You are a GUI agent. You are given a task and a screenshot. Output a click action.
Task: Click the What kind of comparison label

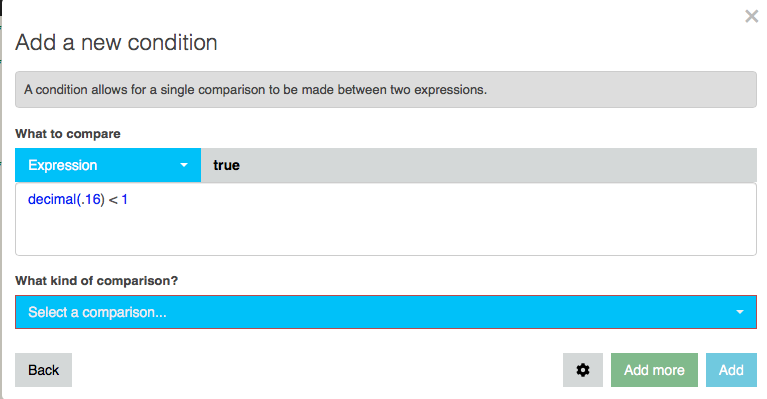[x=96, y=281]
